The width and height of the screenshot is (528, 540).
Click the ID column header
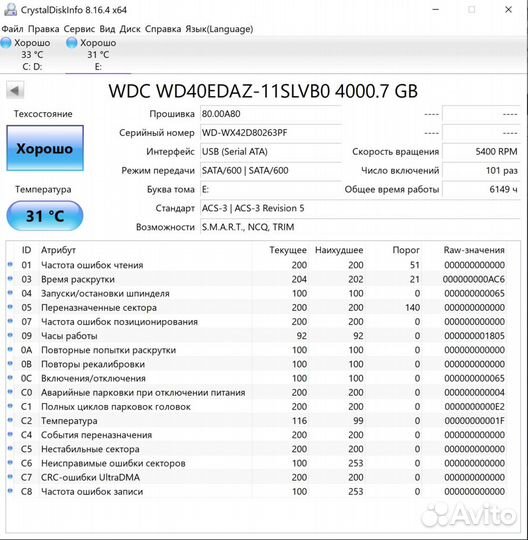pyautogui.click(x=27, y=250)
